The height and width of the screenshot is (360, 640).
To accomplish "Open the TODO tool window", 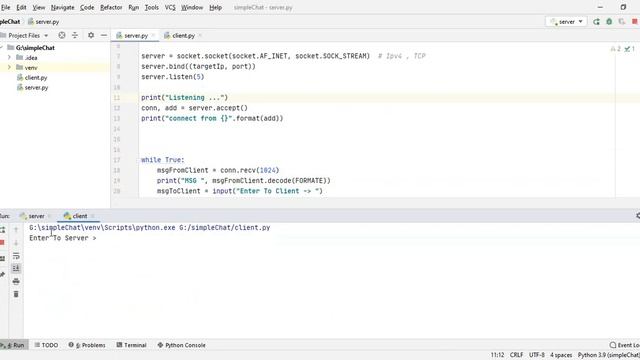I will (46, 345).
